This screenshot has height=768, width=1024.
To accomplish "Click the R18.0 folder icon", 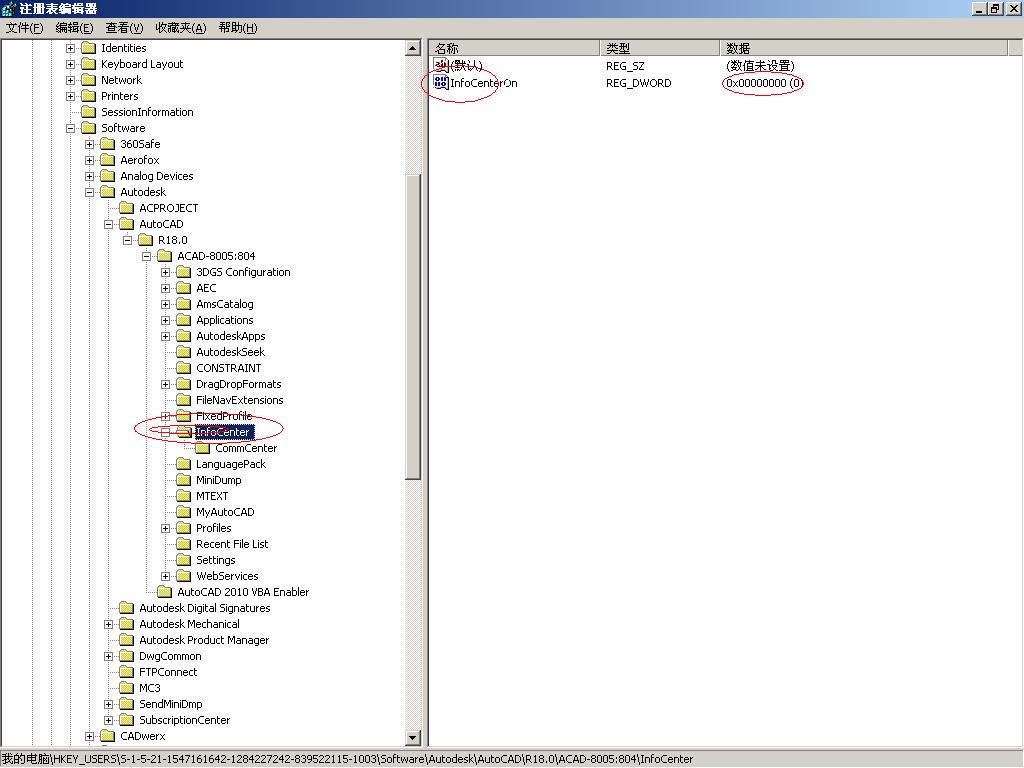I will [x=145, y=240].
